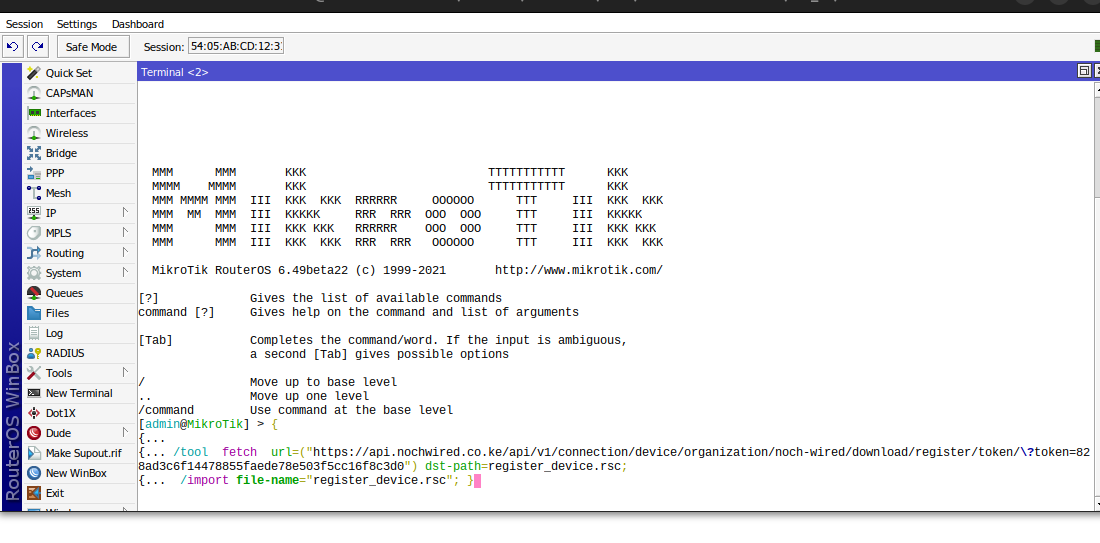Click the register_device.rsc dst-path text
Viewport: 1100px width, 543px height.
(x=554, y=467)
